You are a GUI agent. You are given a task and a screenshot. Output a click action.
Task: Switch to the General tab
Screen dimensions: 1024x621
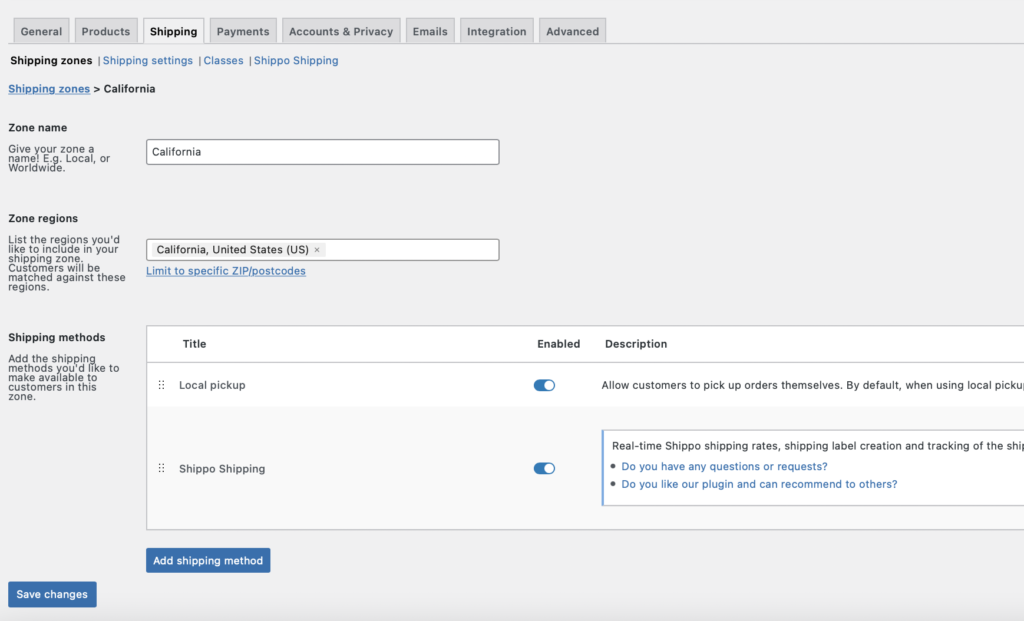tap(41, 31)
